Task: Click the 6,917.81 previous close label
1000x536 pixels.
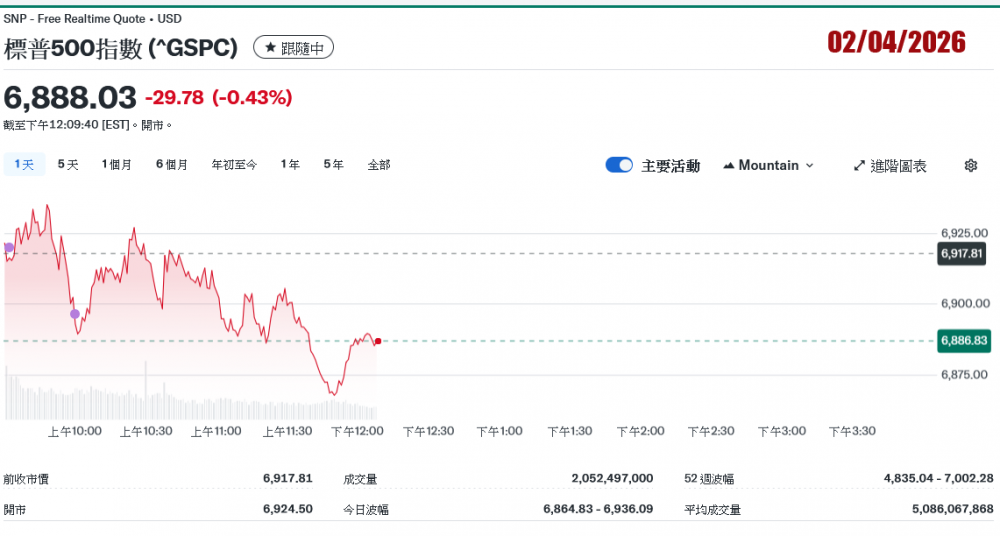Action: click(963, 254)
